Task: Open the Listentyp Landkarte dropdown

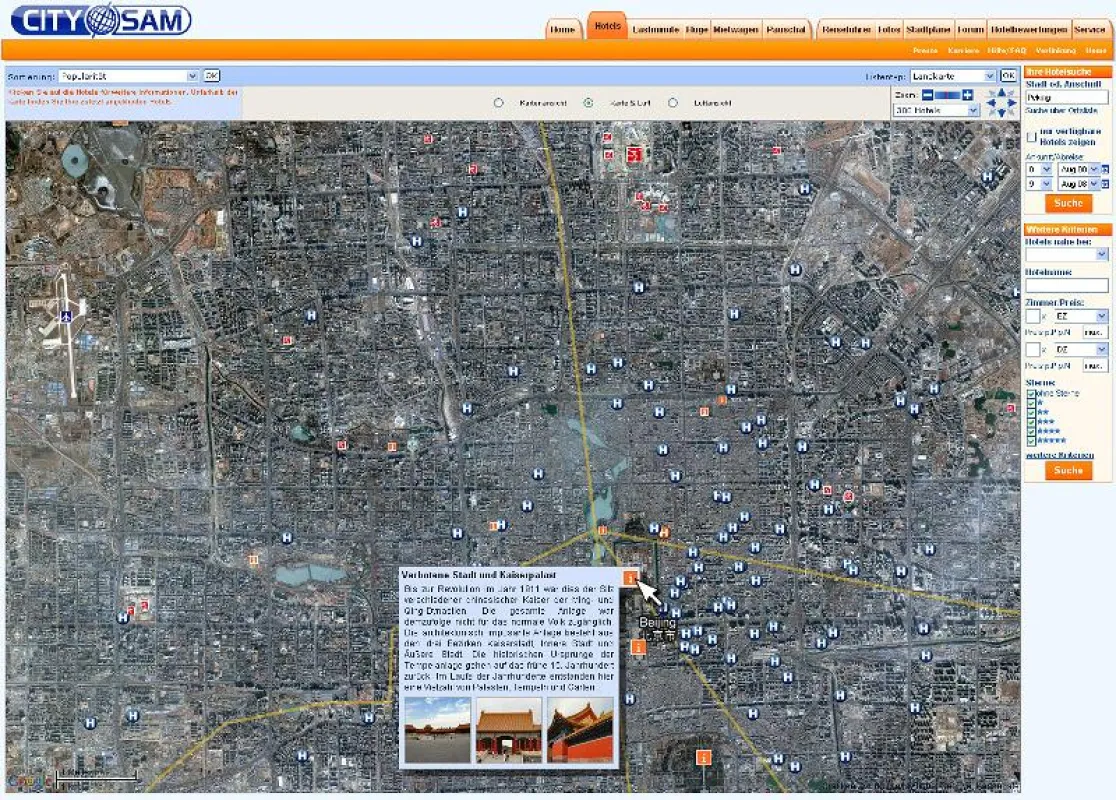Action: pos(952,75)
